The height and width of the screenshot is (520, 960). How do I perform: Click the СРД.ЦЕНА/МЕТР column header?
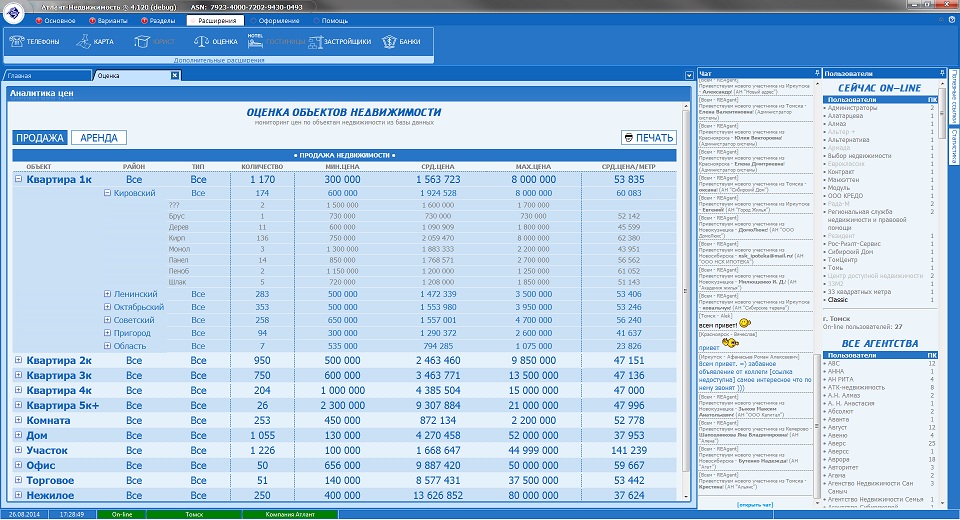pos(629,167)
